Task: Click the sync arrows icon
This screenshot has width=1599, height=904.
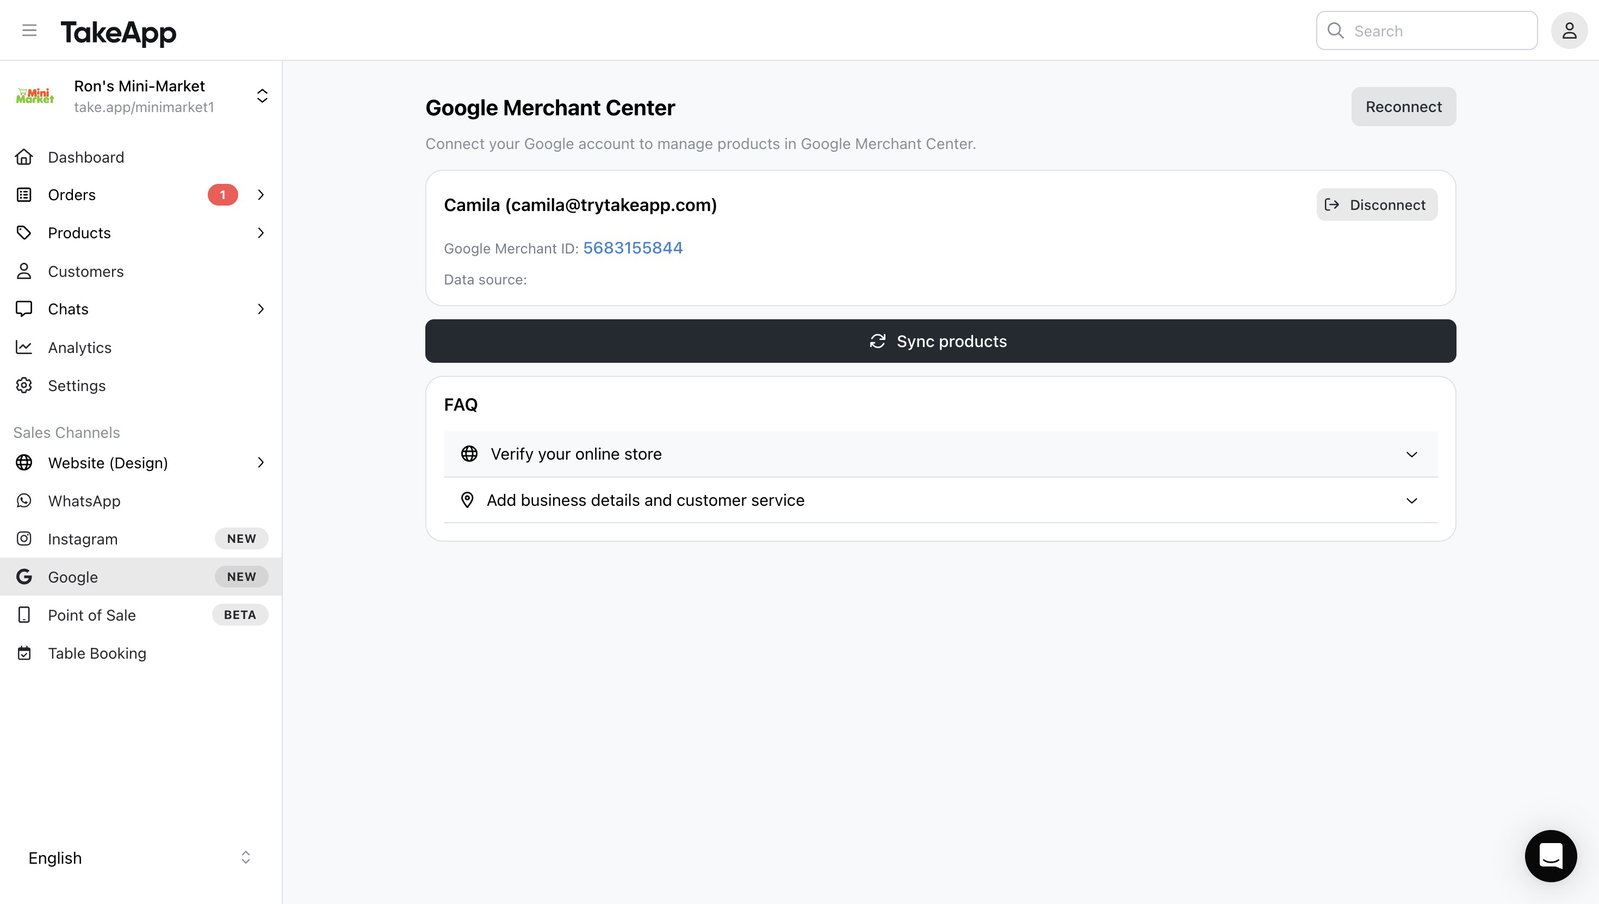Action: click(x=877, y=341)
